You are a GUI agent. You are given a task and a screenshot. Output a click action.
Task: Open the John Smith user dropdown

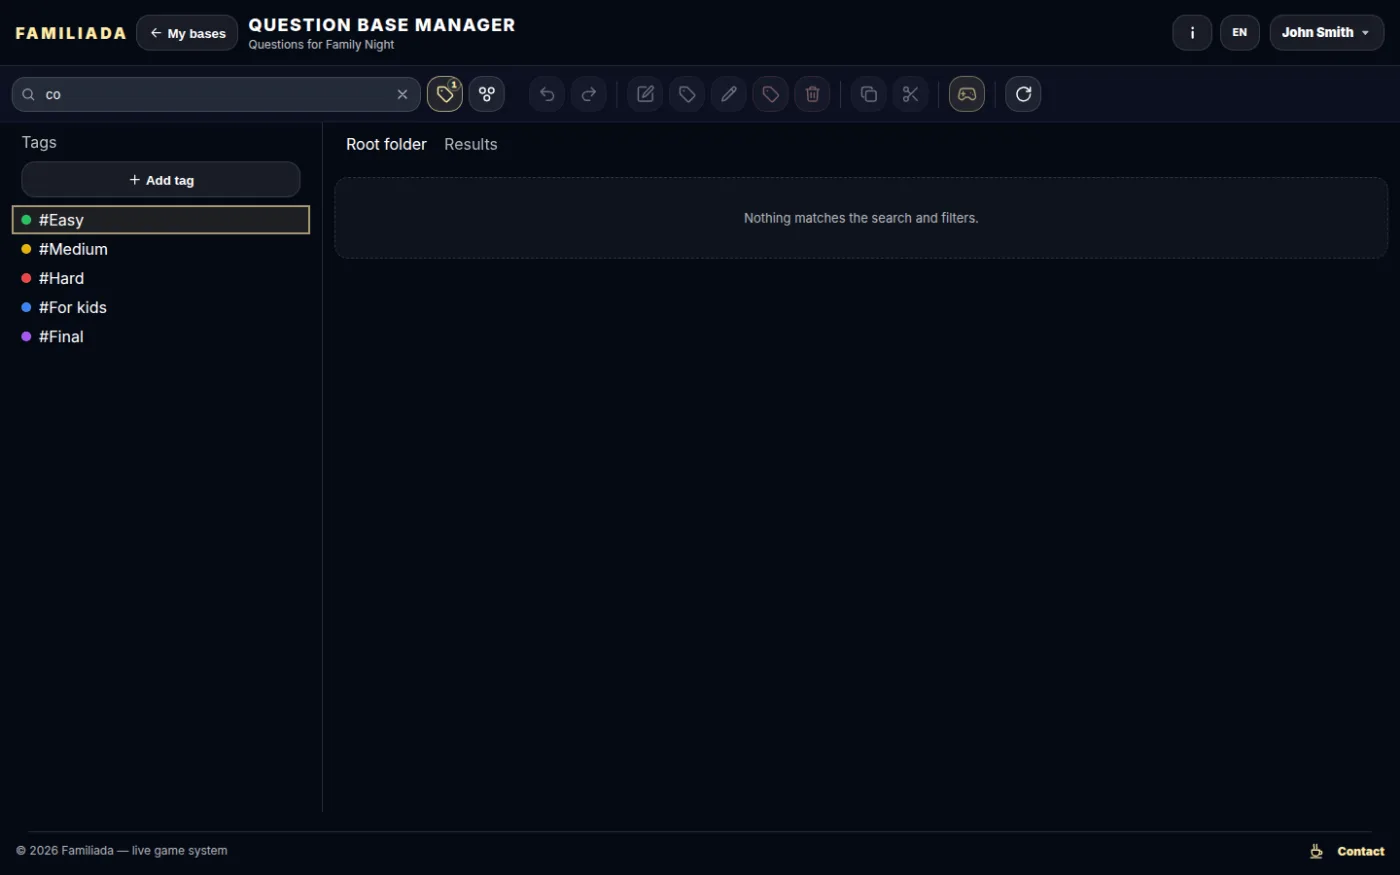[x=1327, y=33]
